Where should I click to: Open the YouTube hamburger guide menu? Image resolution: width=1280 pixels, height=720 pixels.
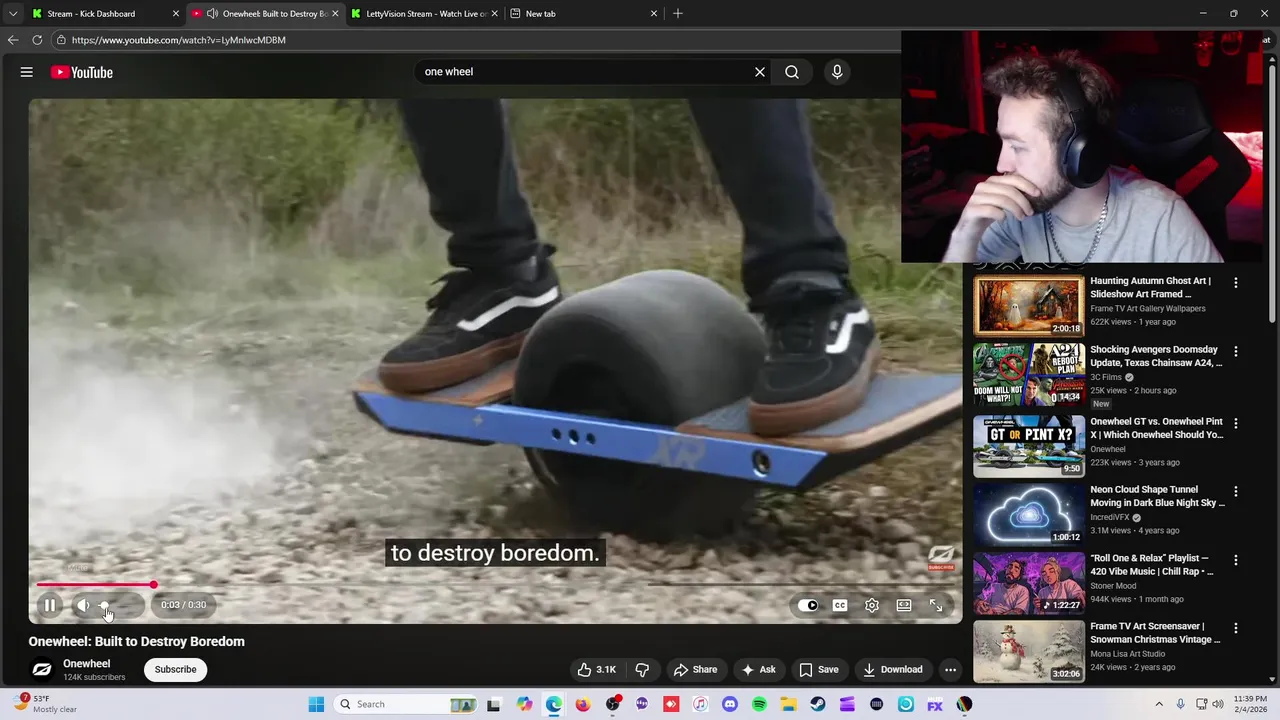(27, 72)
